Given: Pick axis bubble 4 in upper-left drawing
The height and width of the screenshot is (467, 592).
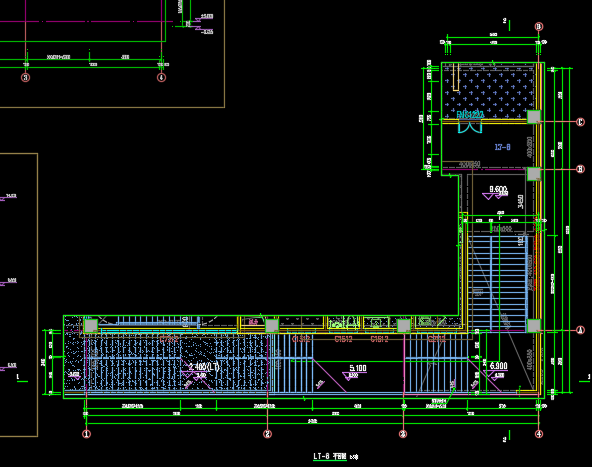Looking at the screenshot, I should [161, 77].
